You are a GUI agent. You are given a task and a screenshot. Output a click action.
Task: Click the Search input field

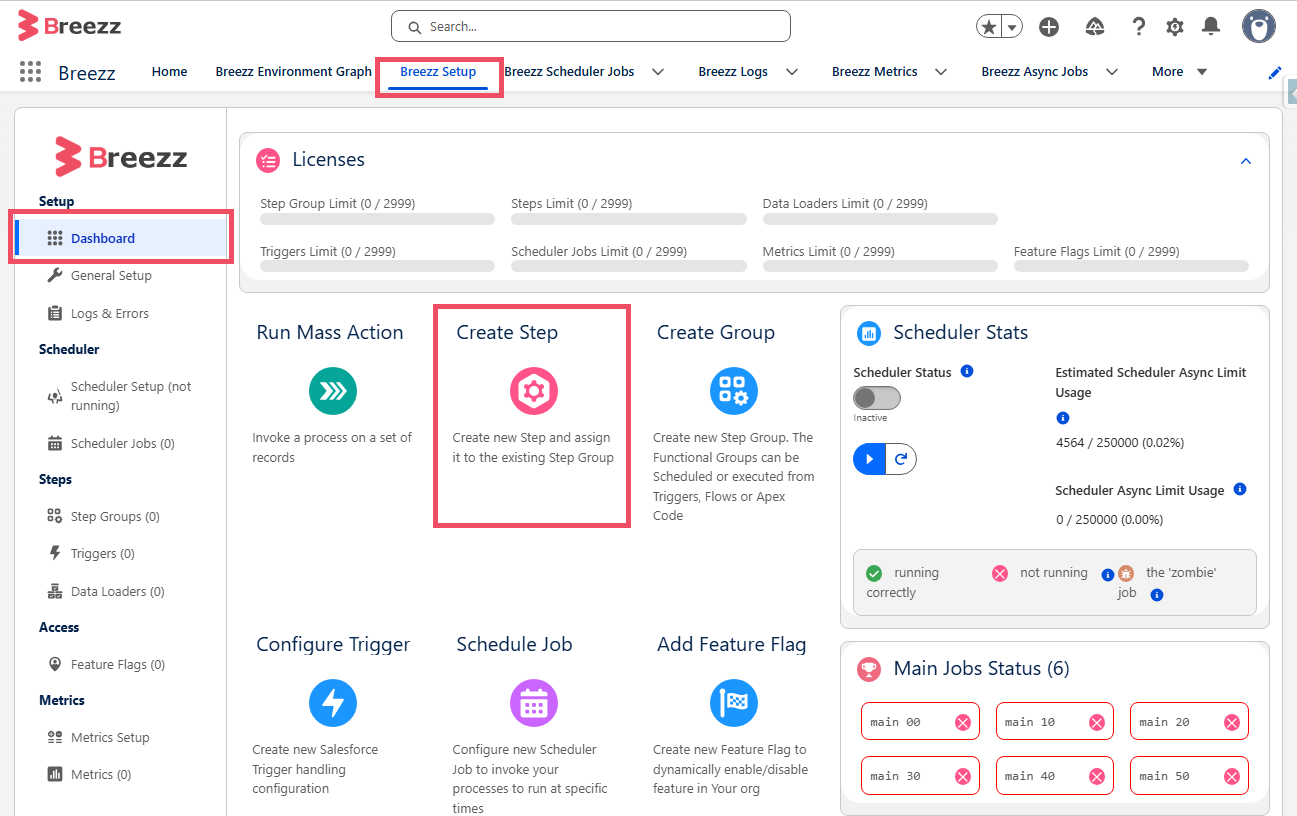[591, 26]
